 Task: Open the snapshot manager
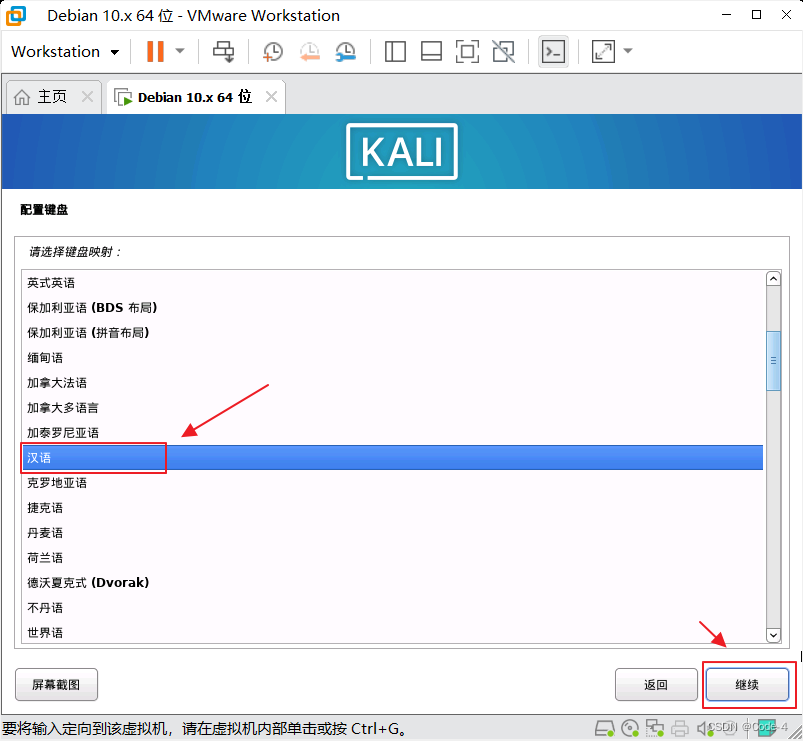(x=346, y=52)
